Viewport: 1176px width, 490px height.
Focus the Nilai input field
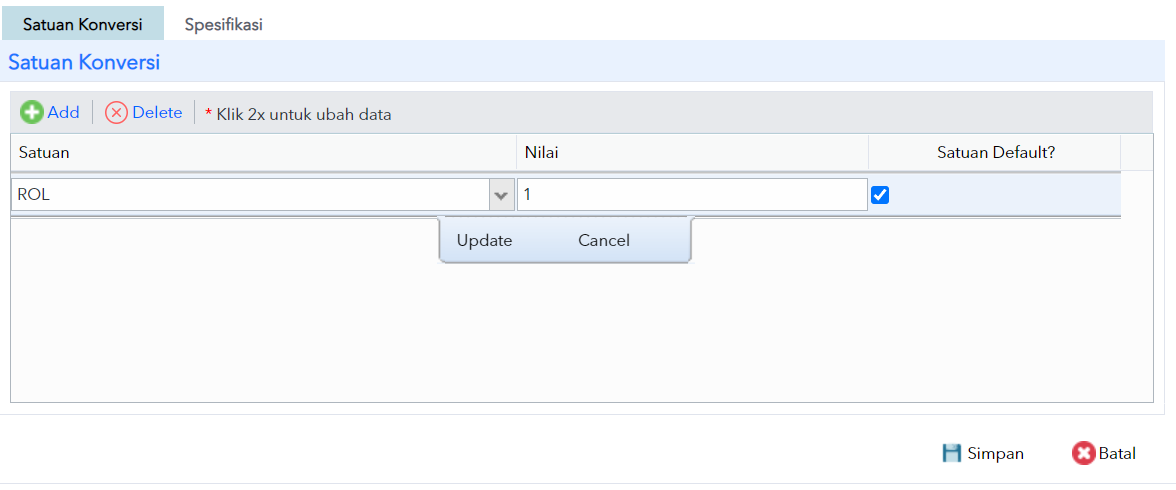pos(692,195)
